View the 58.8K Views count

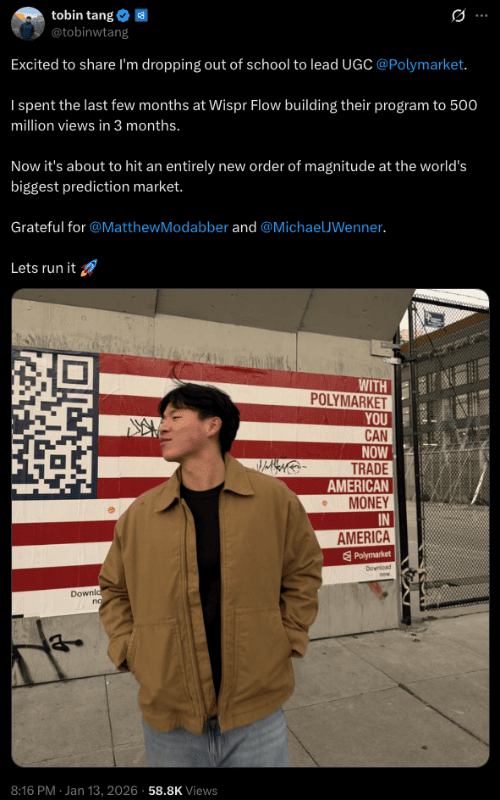tap(183, 790)
